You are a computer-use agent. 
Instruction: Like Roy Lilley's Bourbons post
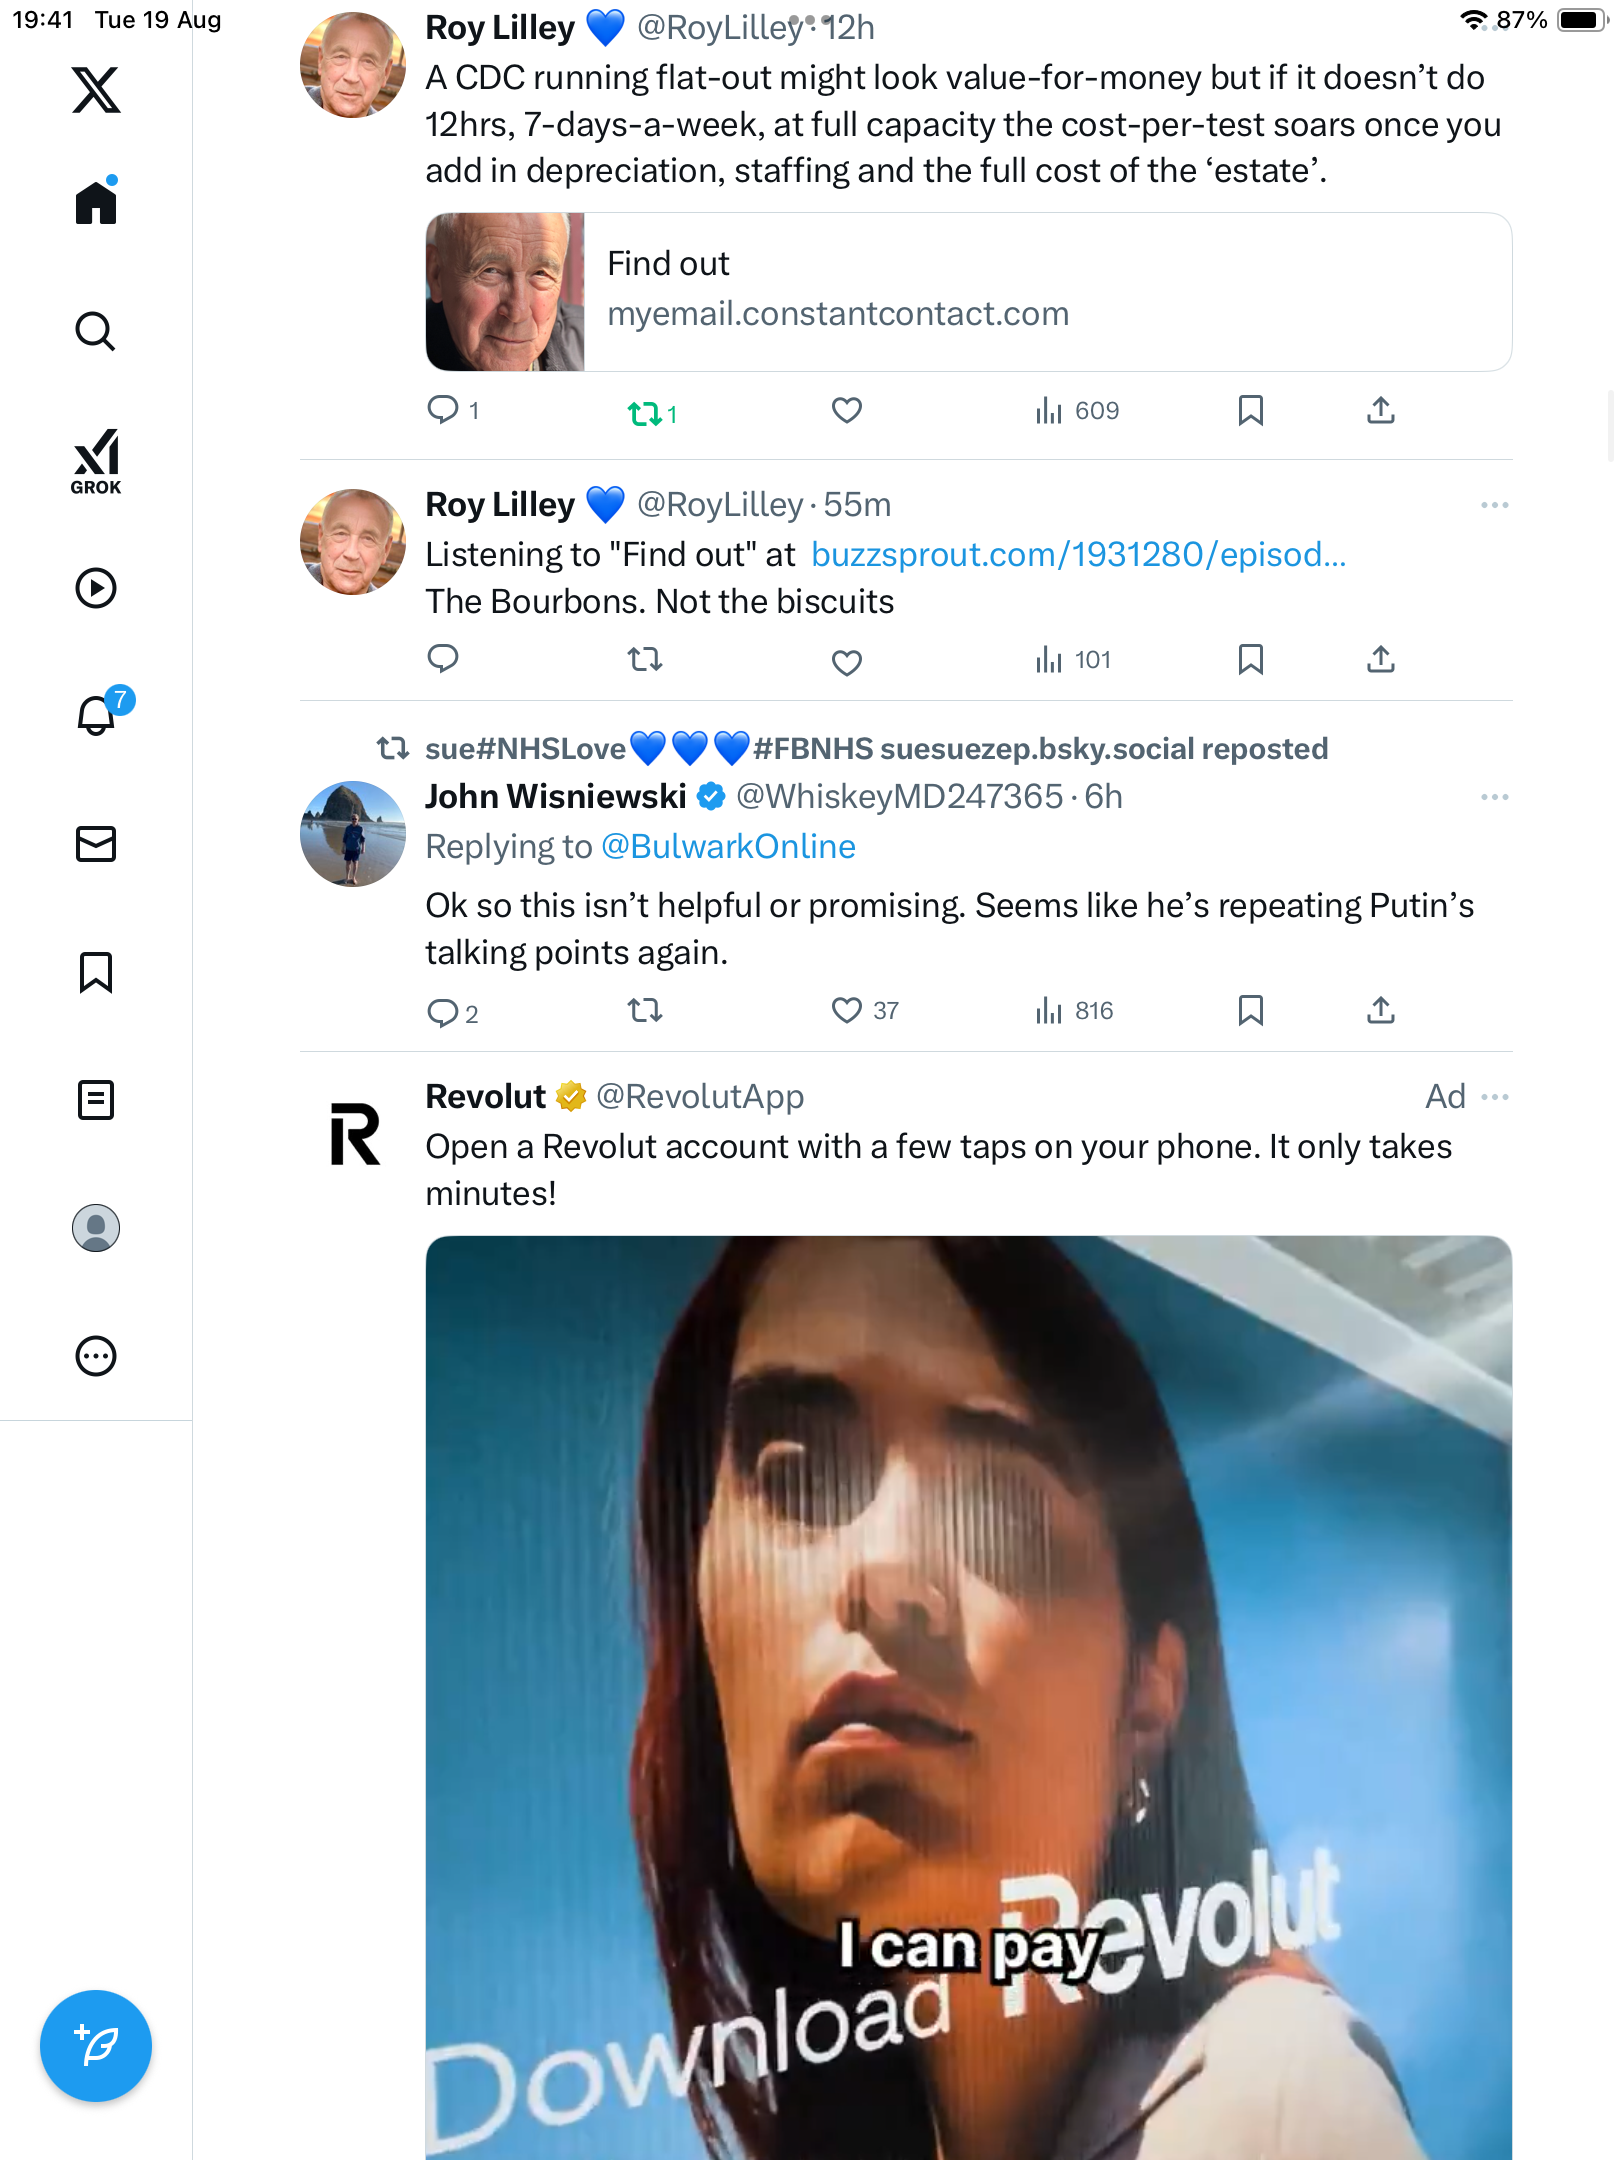coord(847,661)
